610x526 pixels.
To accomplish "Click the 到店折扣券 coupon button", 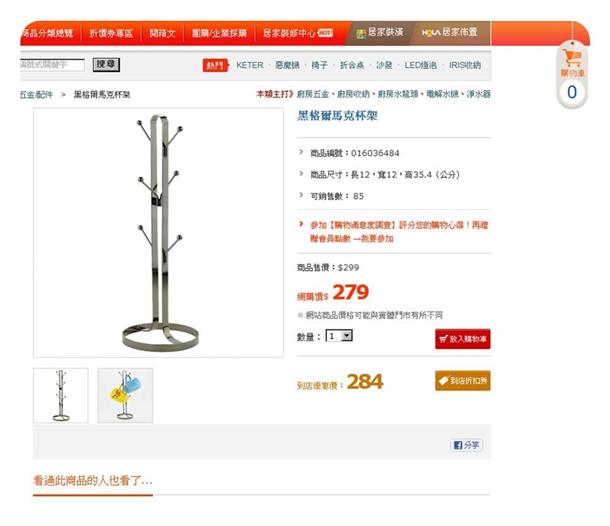I will coord(463,380).
